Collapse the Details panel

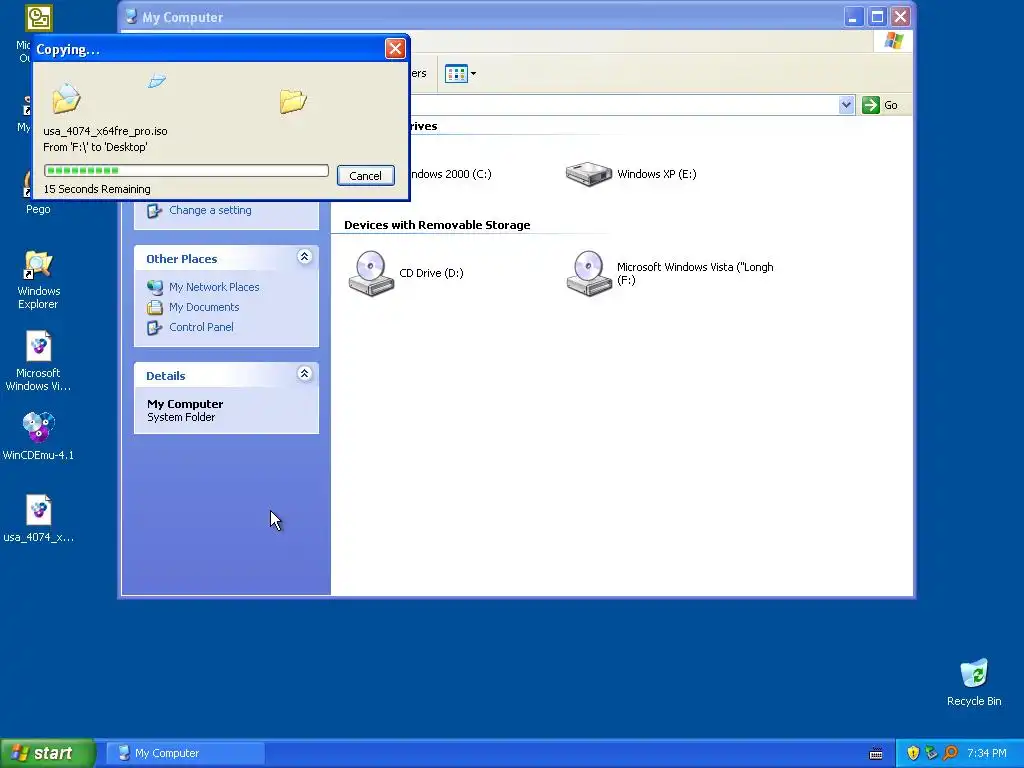coord(304,374)
